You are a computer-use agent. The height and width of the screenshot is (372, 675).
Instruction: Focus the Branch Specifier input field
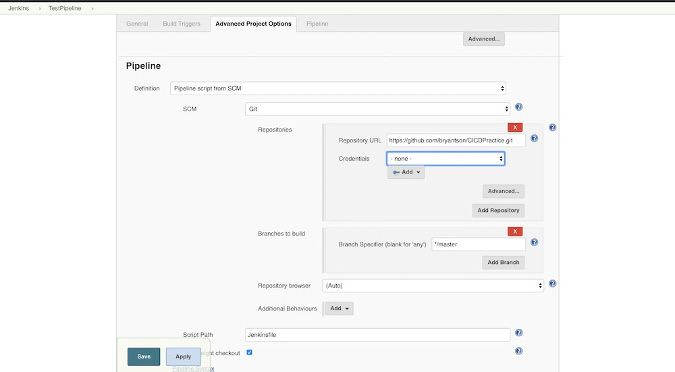pos(478,244)
